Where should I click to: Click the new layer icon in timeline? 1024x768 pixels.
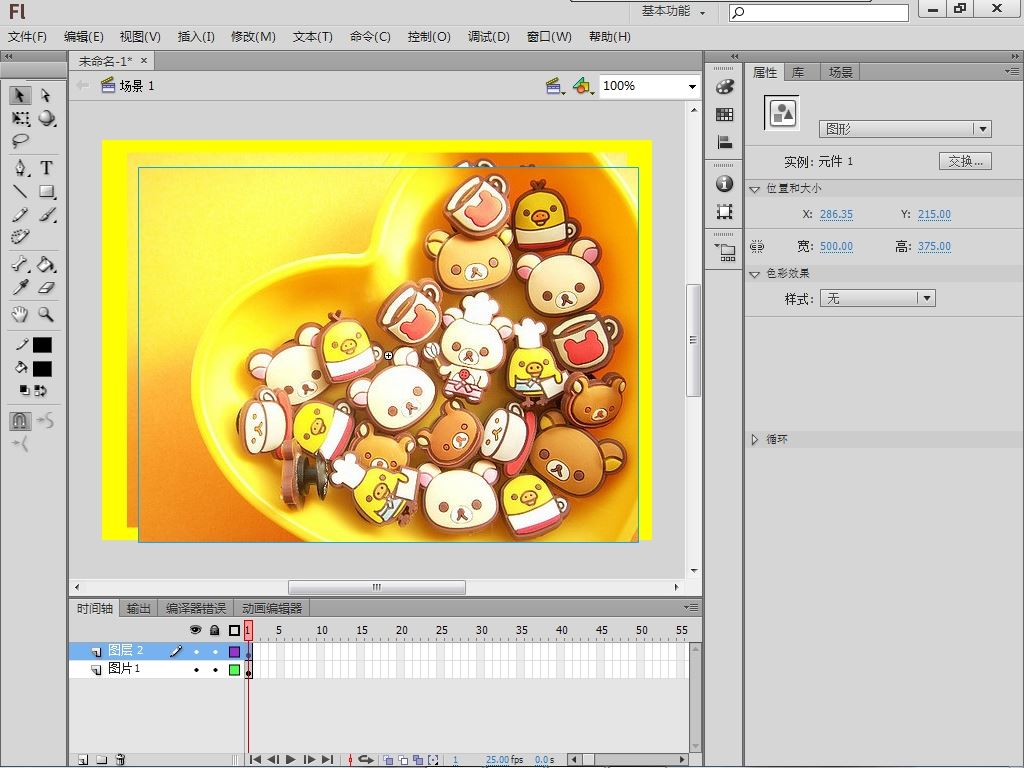coord(83,760)
